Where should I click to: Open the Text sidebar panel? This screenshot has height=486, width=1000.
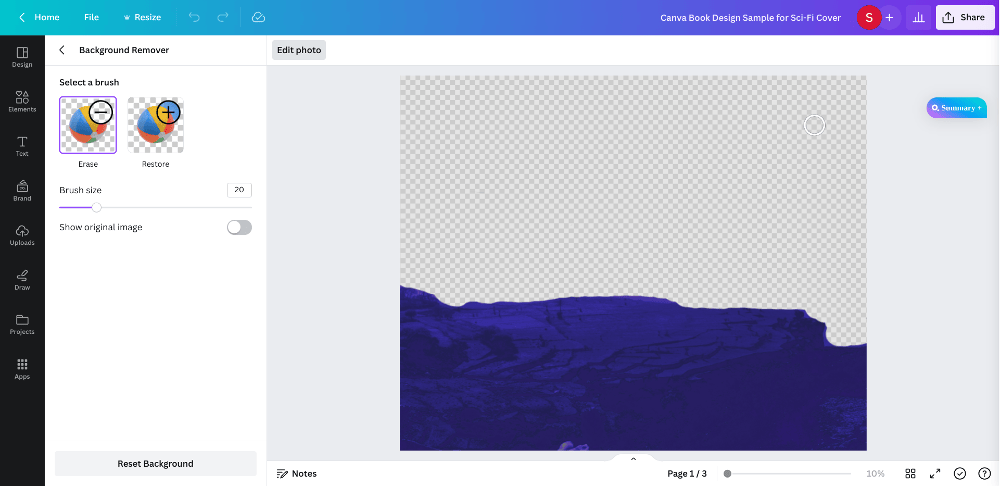pyautogui.click(x=22, y=146)
